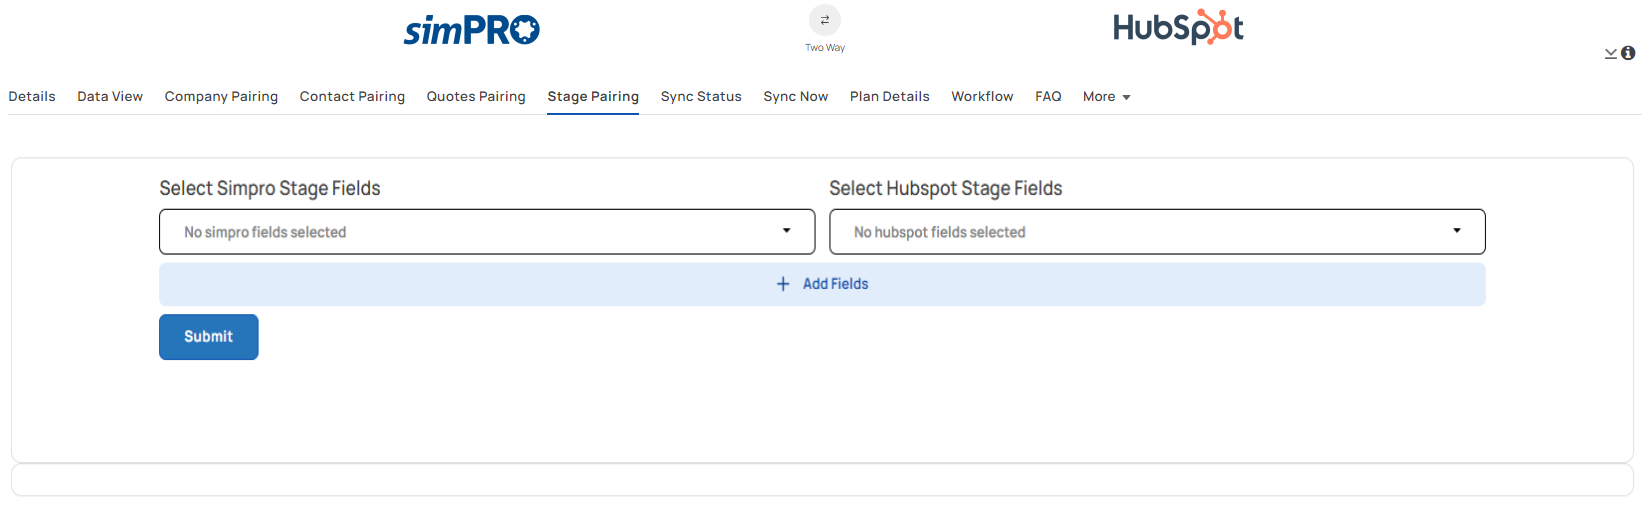Open the Workflow tab

click(982, 97)
